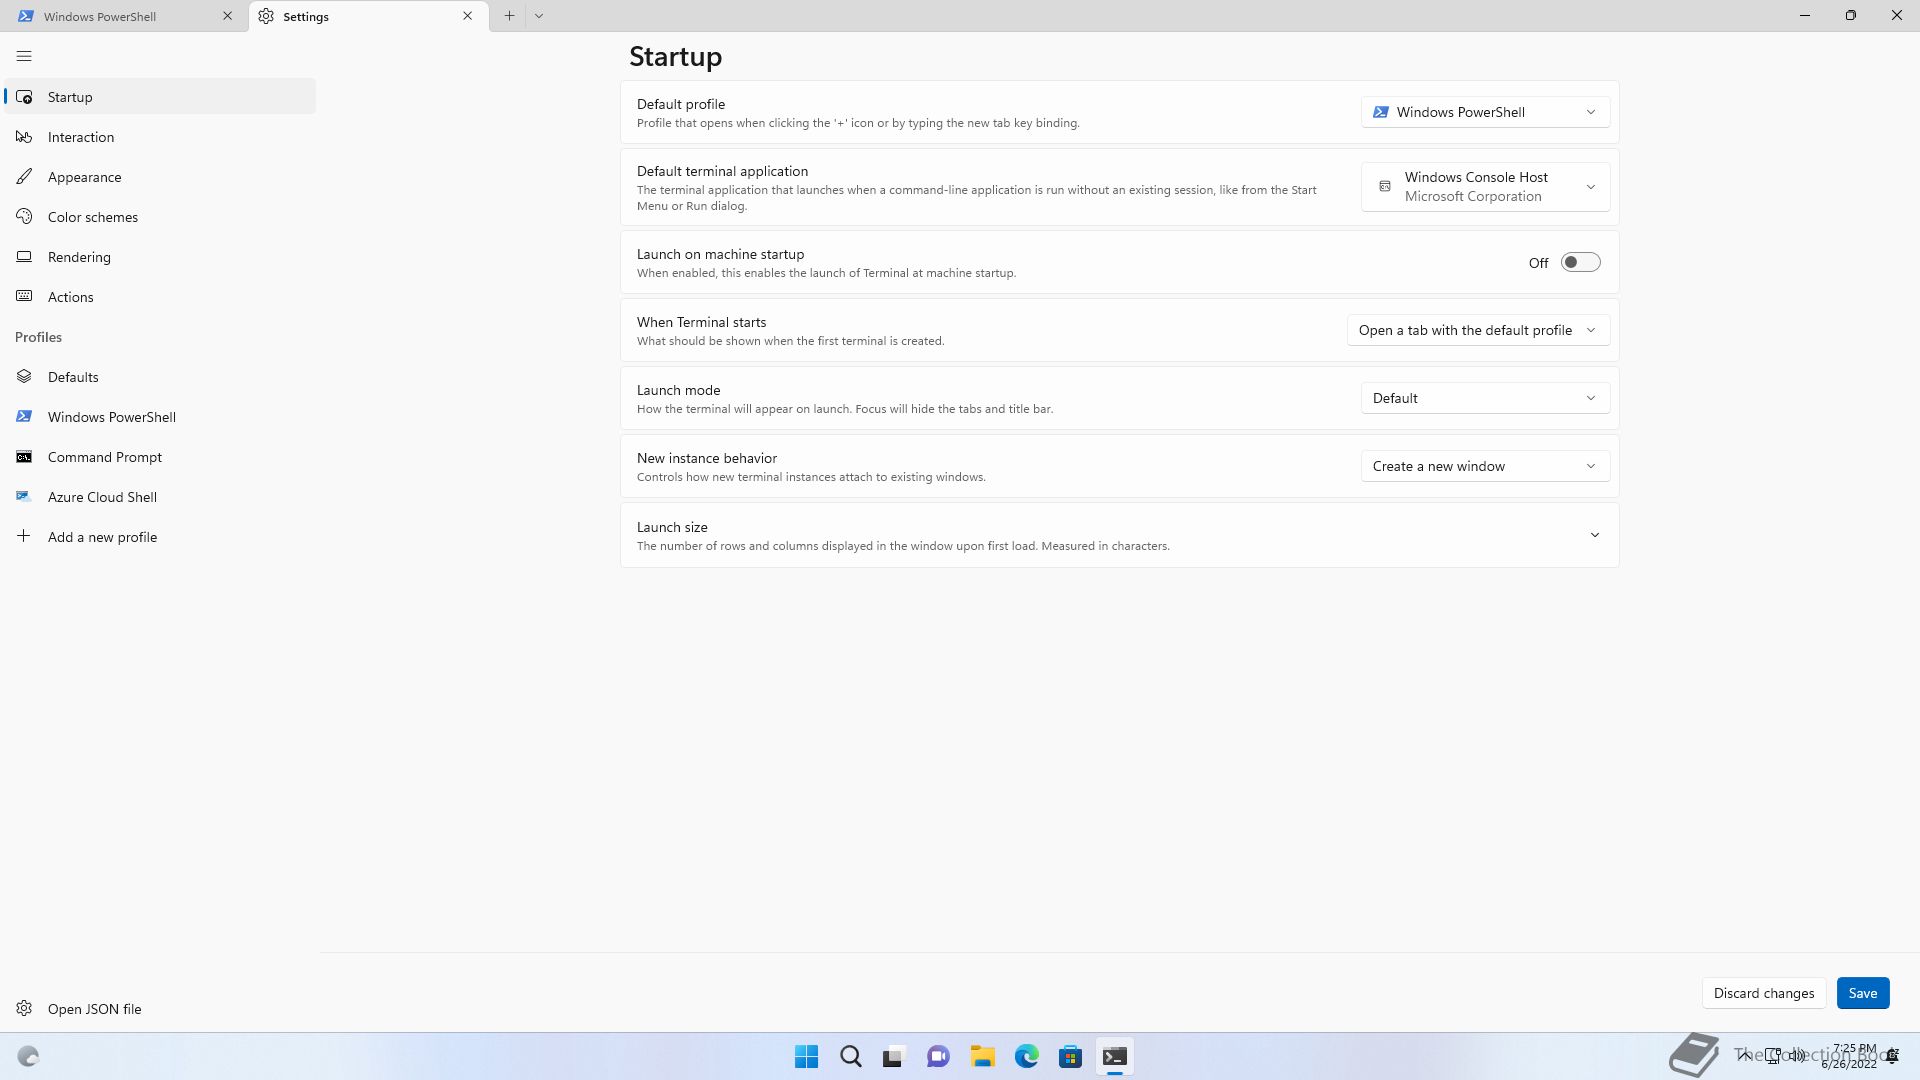Go to Rendering settings page
Viewport: 1920px width, 1080px height.
click(x=160, y=257)
